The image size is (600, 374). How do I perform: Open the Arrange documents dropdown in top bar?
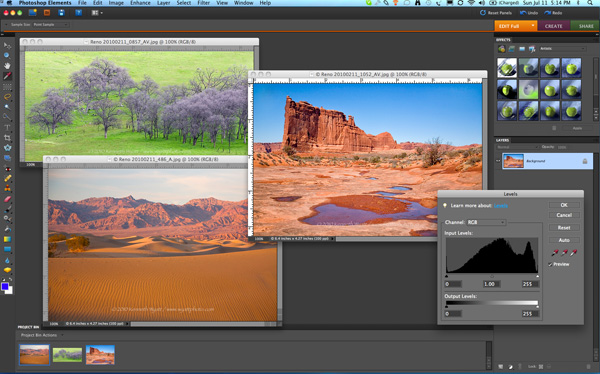pyautogui.click(x=97, y=13)
